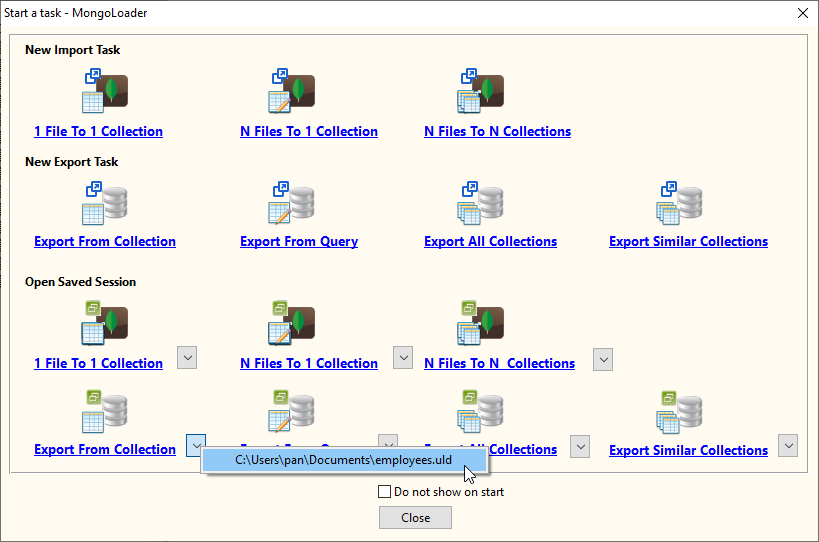Viewport: 819px width, 542px height.
Task: Click the N Files To 1 Collection import icon
Action: (292, 91)
